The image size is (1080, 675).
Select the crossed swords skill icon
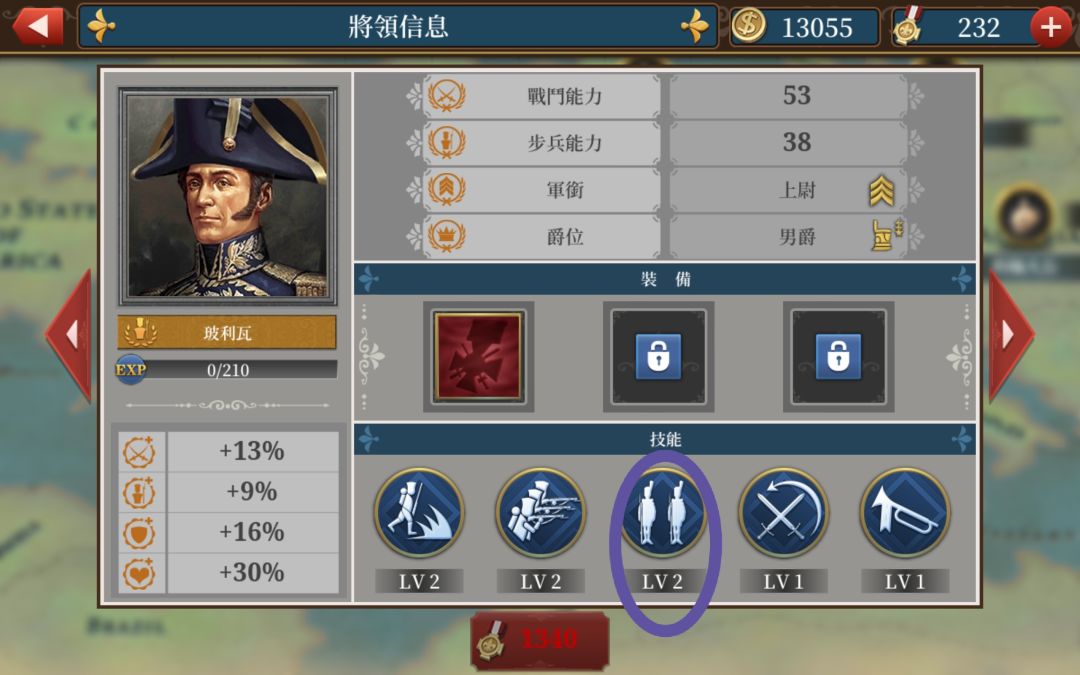tap(783, 513)
